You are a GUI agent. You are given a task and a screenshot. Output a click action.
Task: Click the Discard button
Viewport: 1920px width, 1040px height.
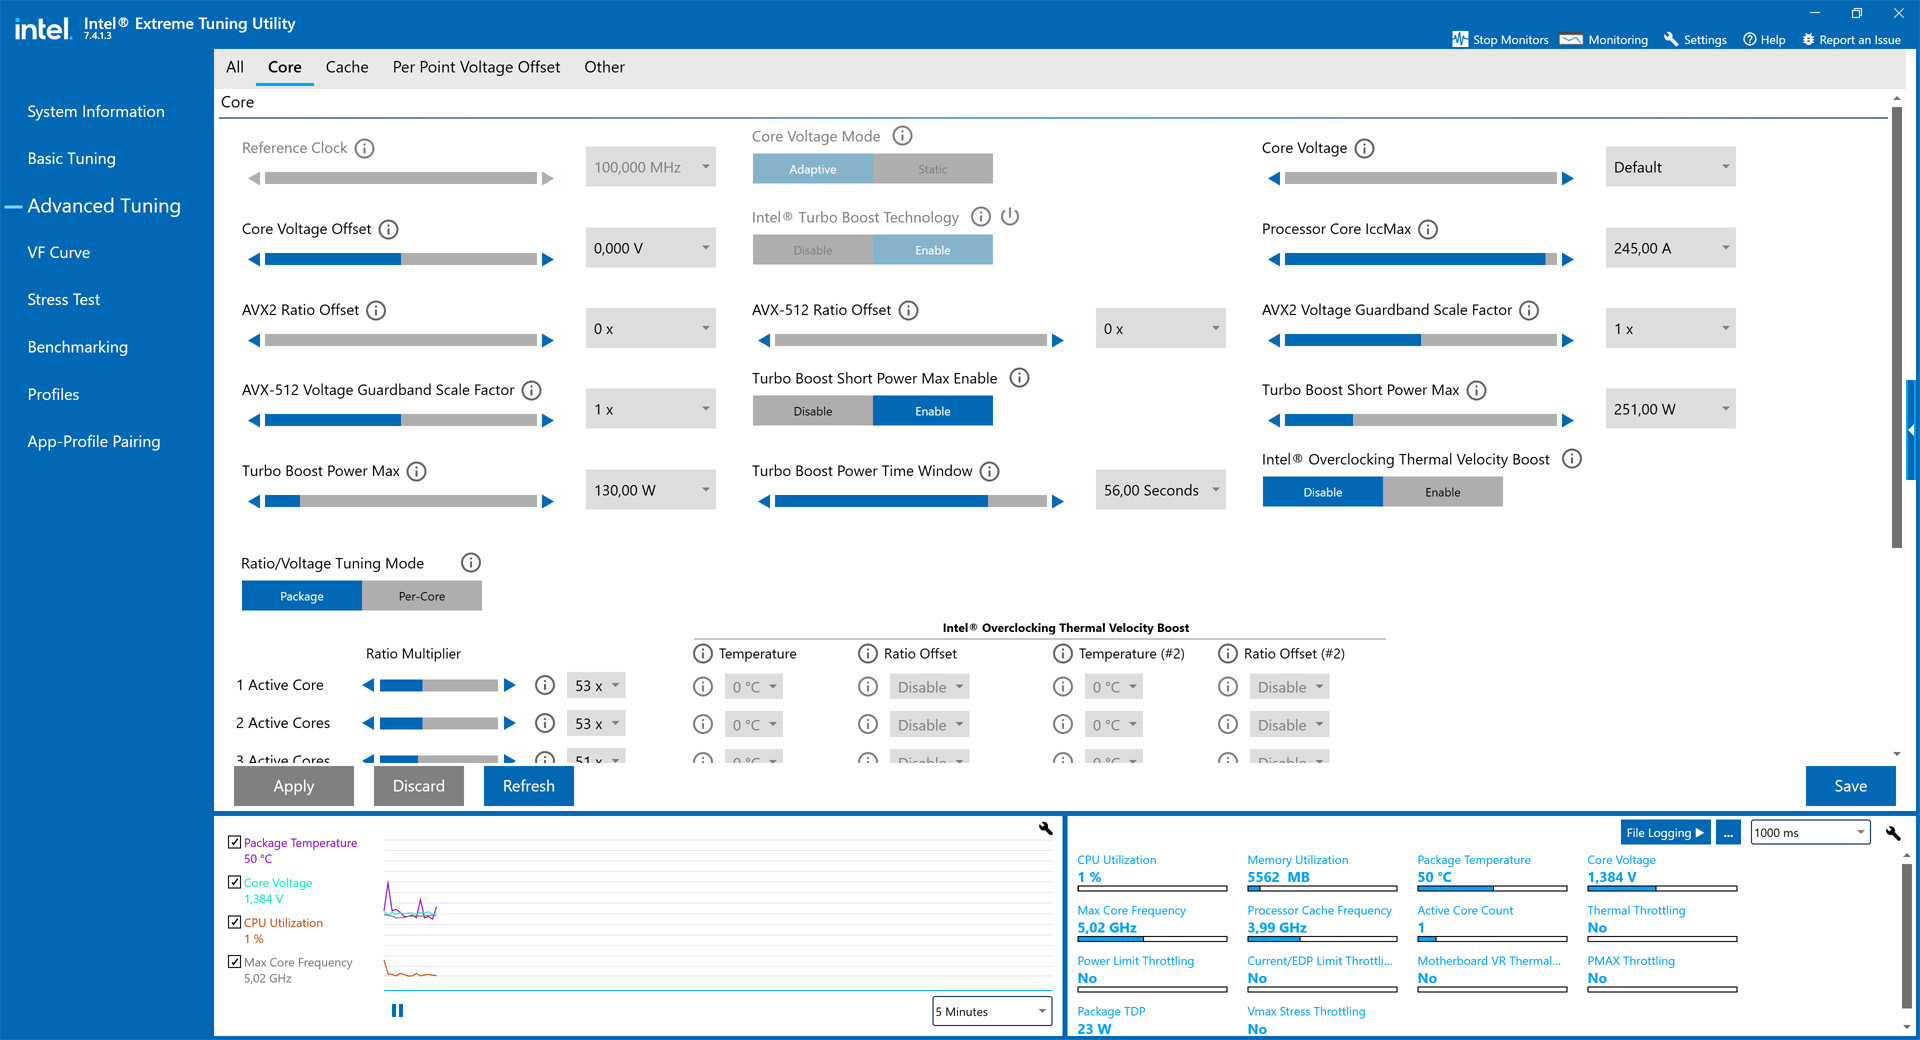[x=419, y=786]
